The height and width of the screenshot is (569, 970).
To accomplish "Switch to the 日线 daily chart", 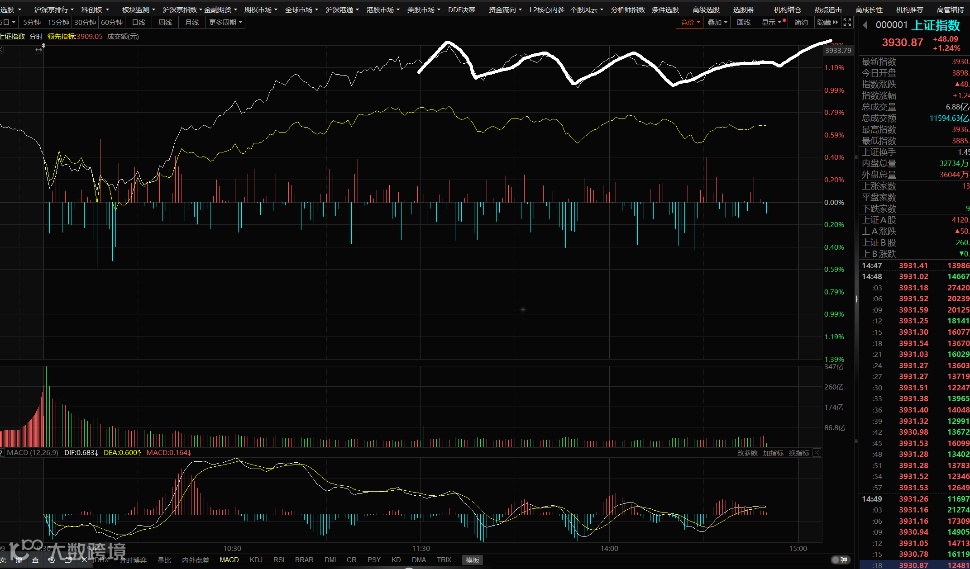I will 139,22.
